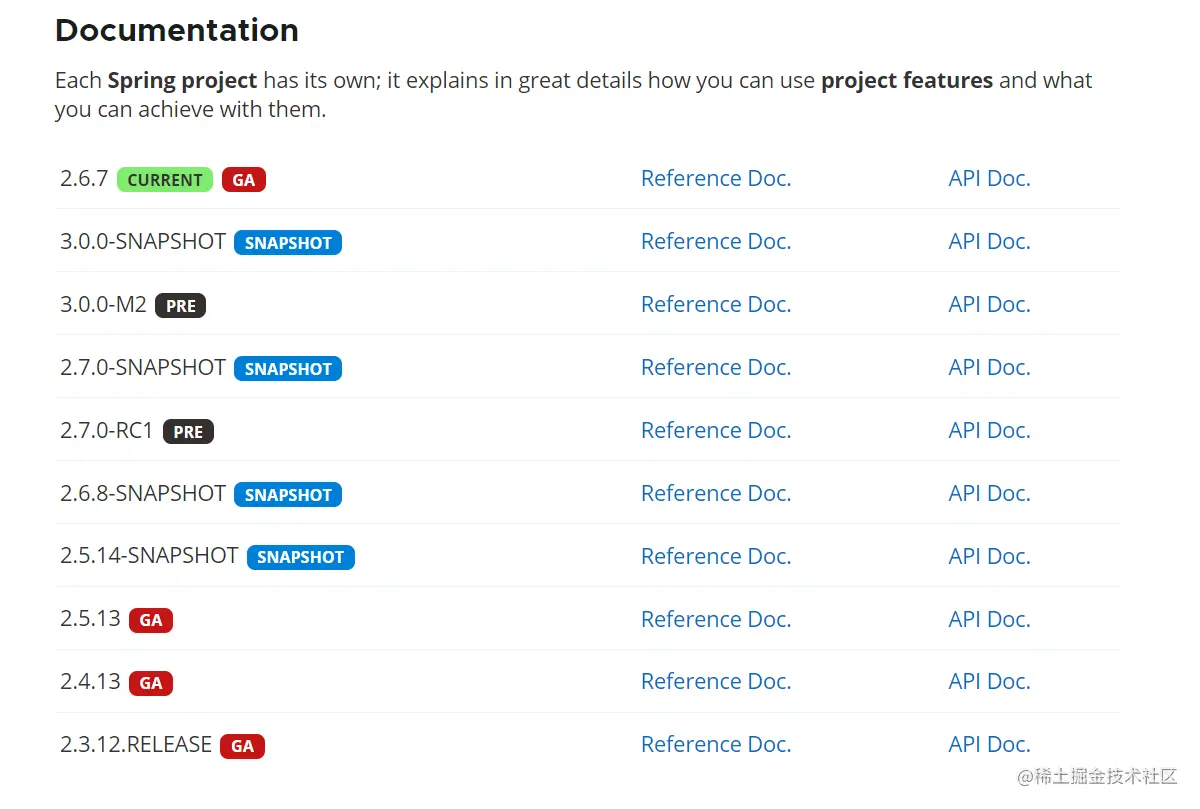Select the version text 2.6.8-SNAPSHOT
1200x809 pixels.
click(143, 494)
